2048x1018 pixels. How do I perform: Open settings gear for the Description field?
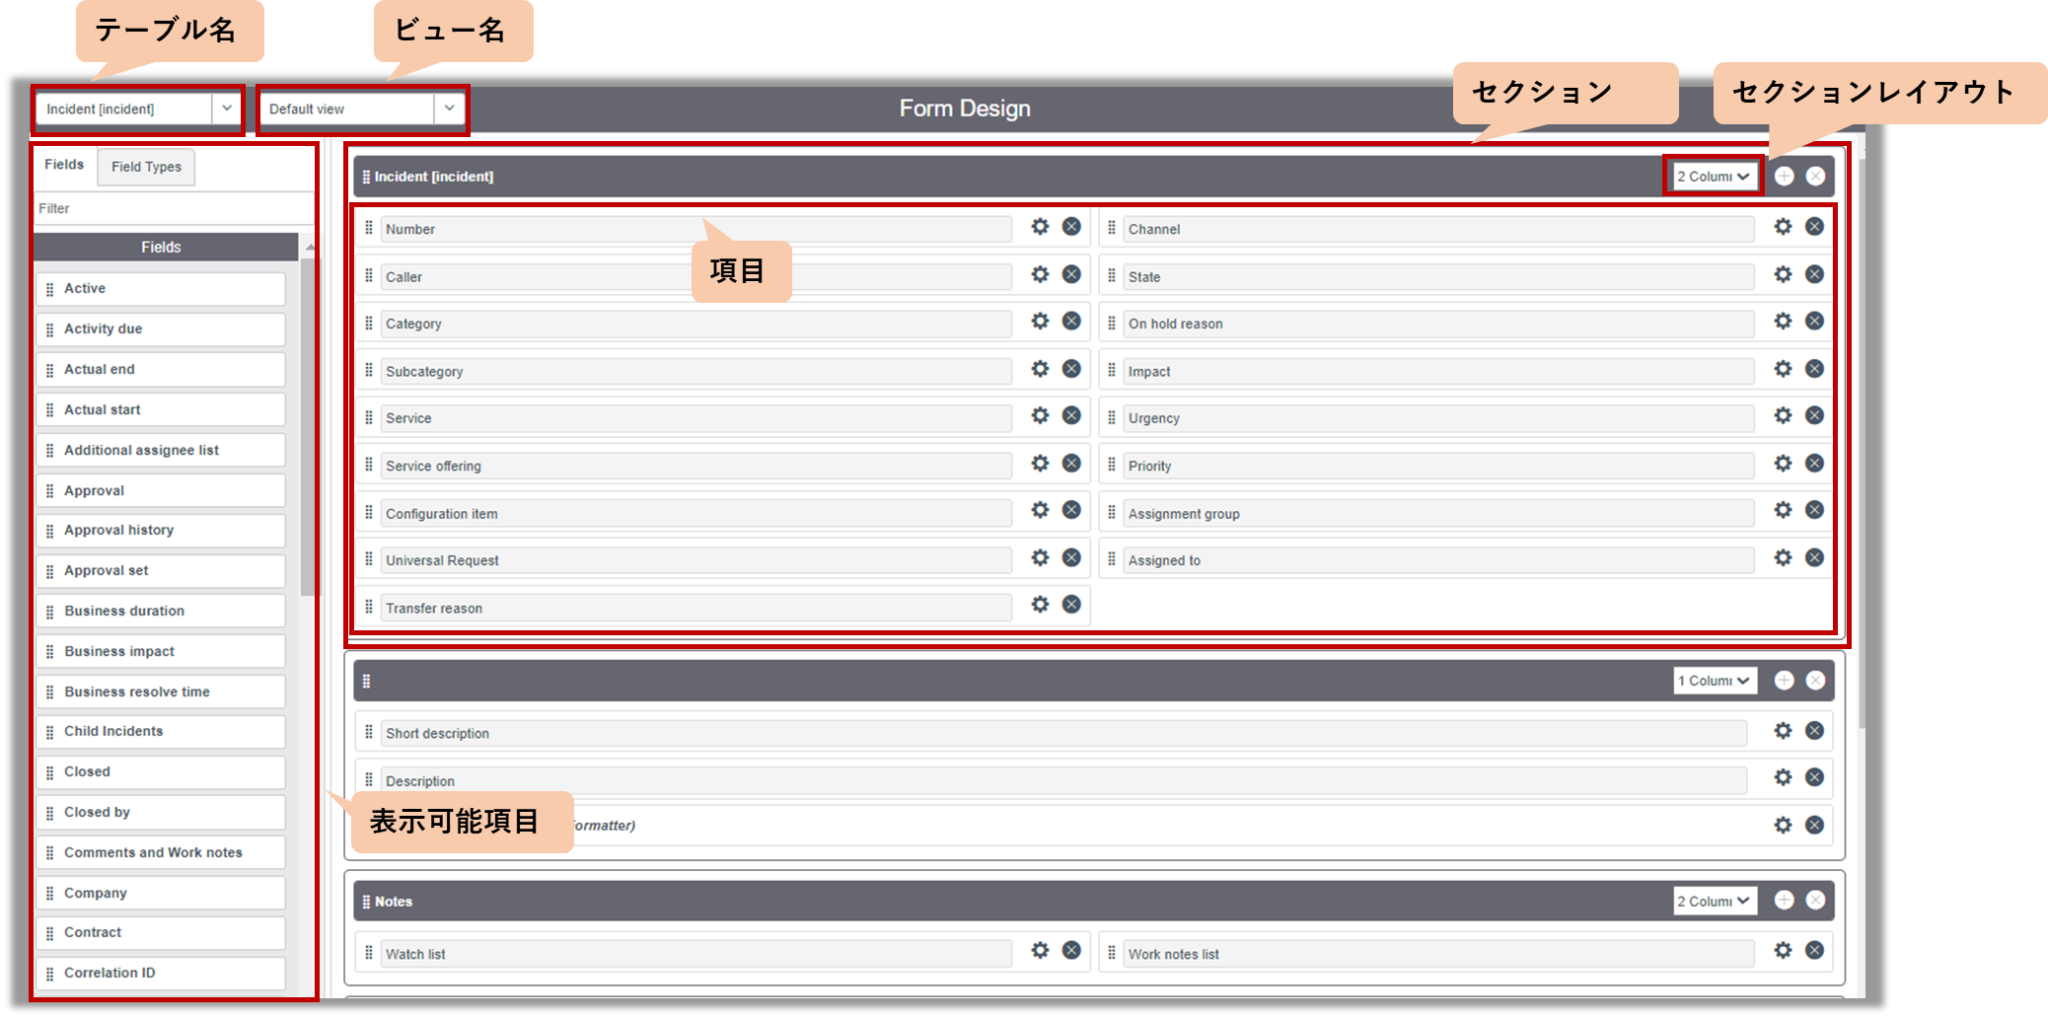[1782, 777]
